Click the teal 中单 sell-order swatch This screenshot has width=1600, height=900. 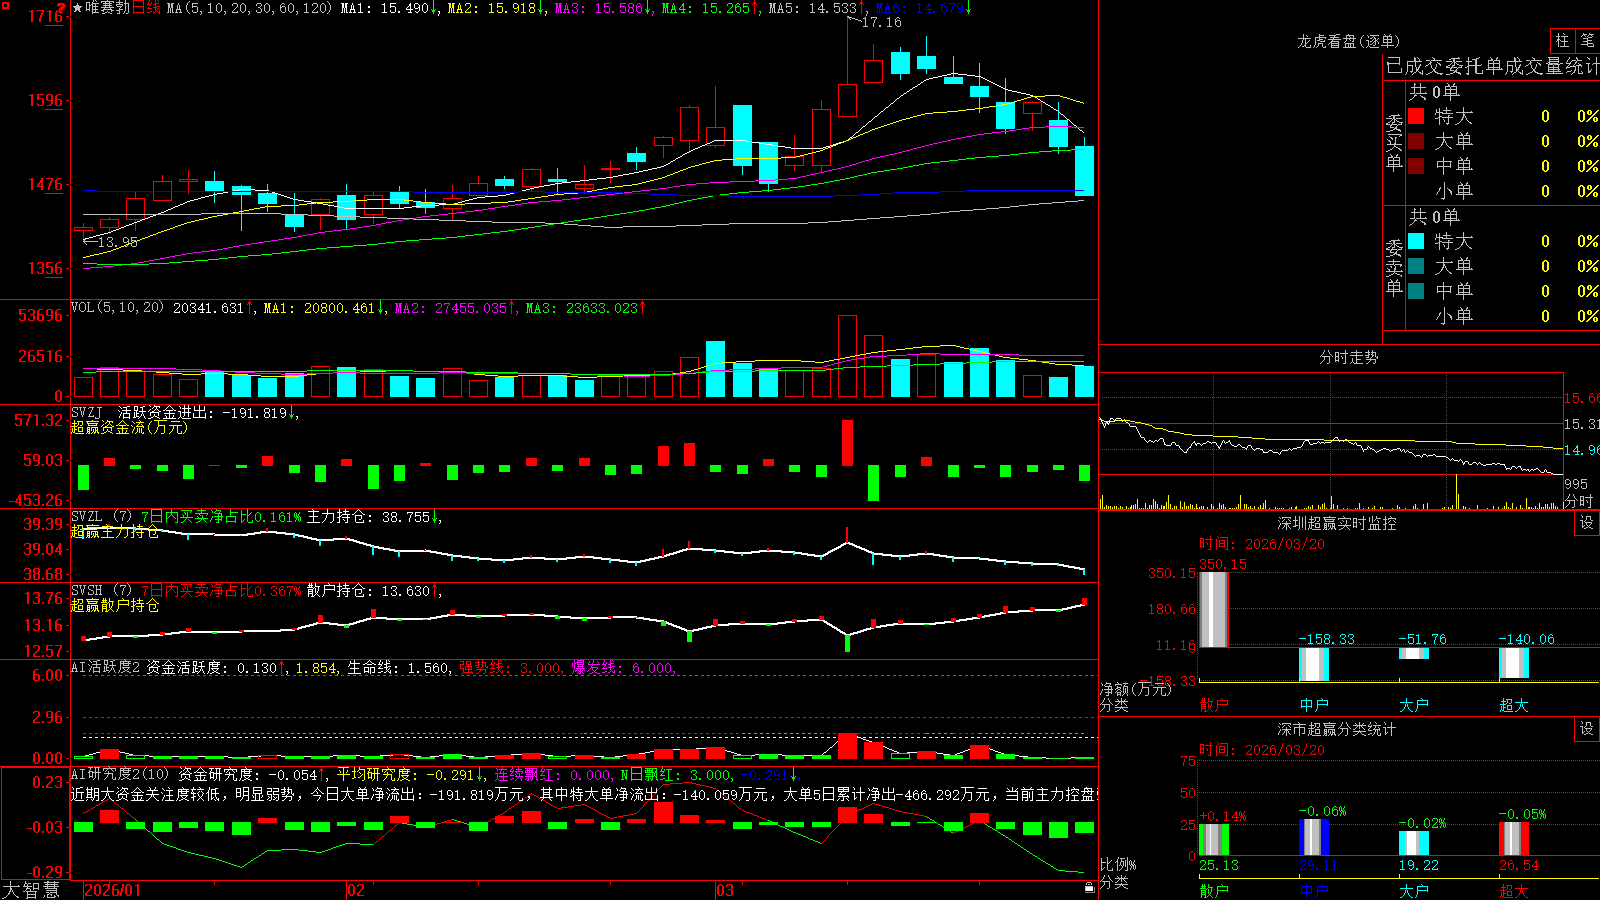[1416, 291]
